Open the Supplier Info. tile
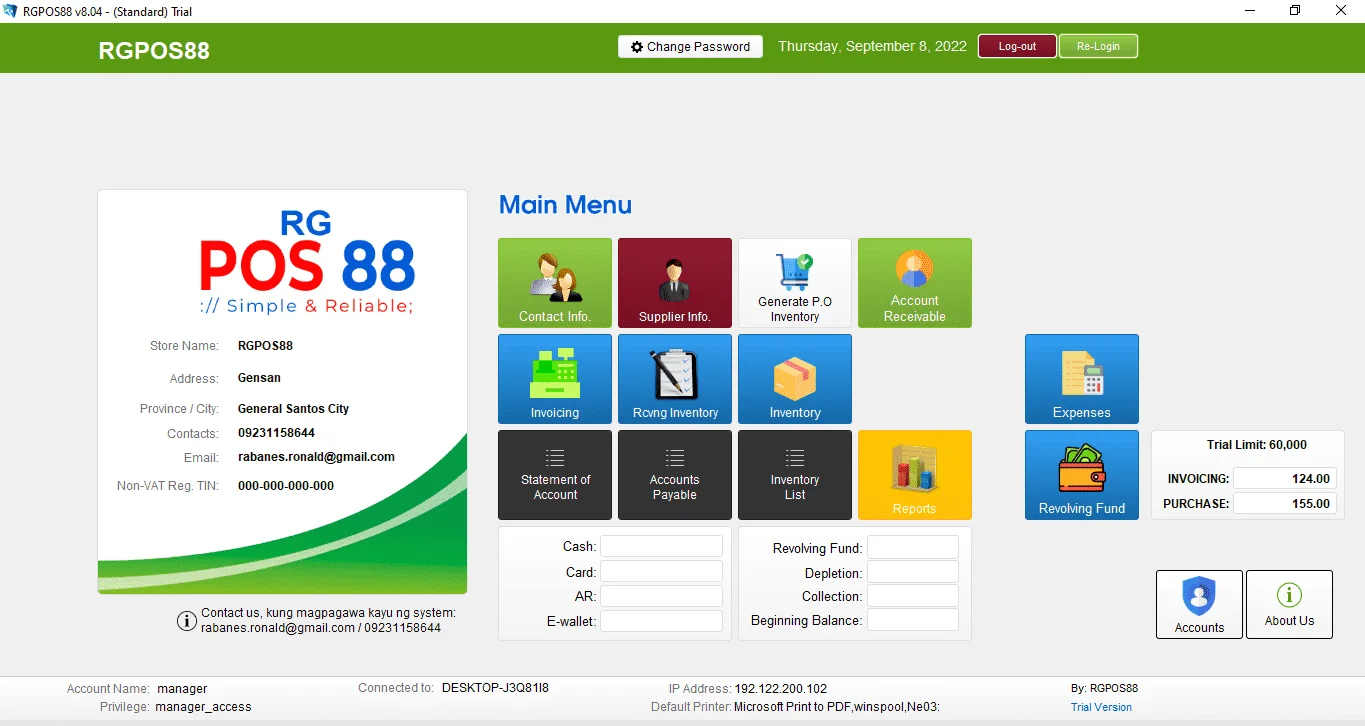The width and height of the screenshot is (1365, 726). point(675,283)
